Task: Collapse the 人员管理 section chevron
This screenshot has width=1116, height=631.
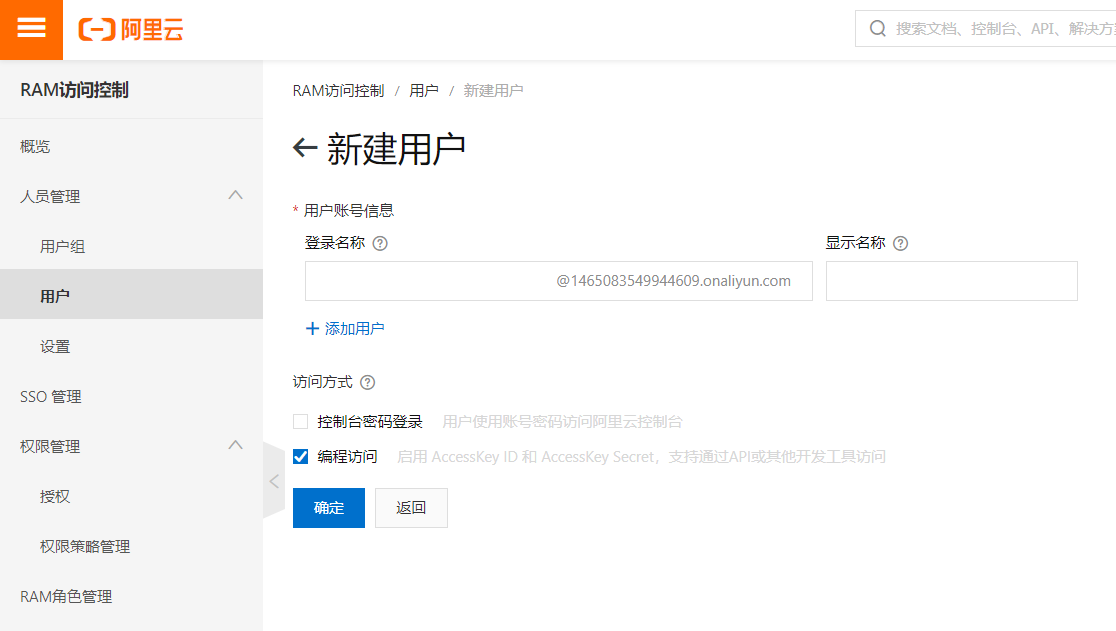Action: 236,195
